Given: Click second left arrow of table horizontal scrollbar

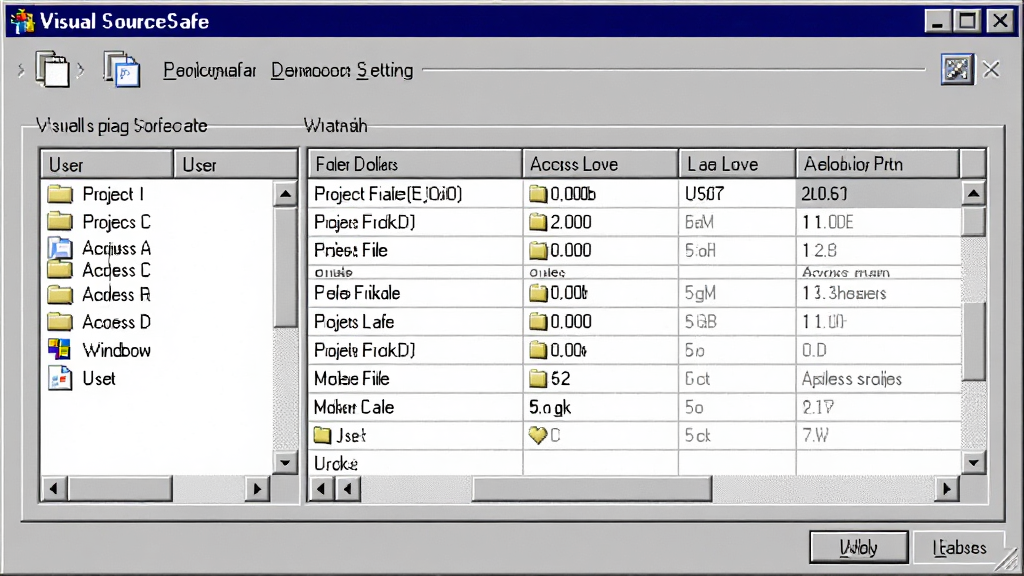Looking at the screenshot, I should 348,488.
